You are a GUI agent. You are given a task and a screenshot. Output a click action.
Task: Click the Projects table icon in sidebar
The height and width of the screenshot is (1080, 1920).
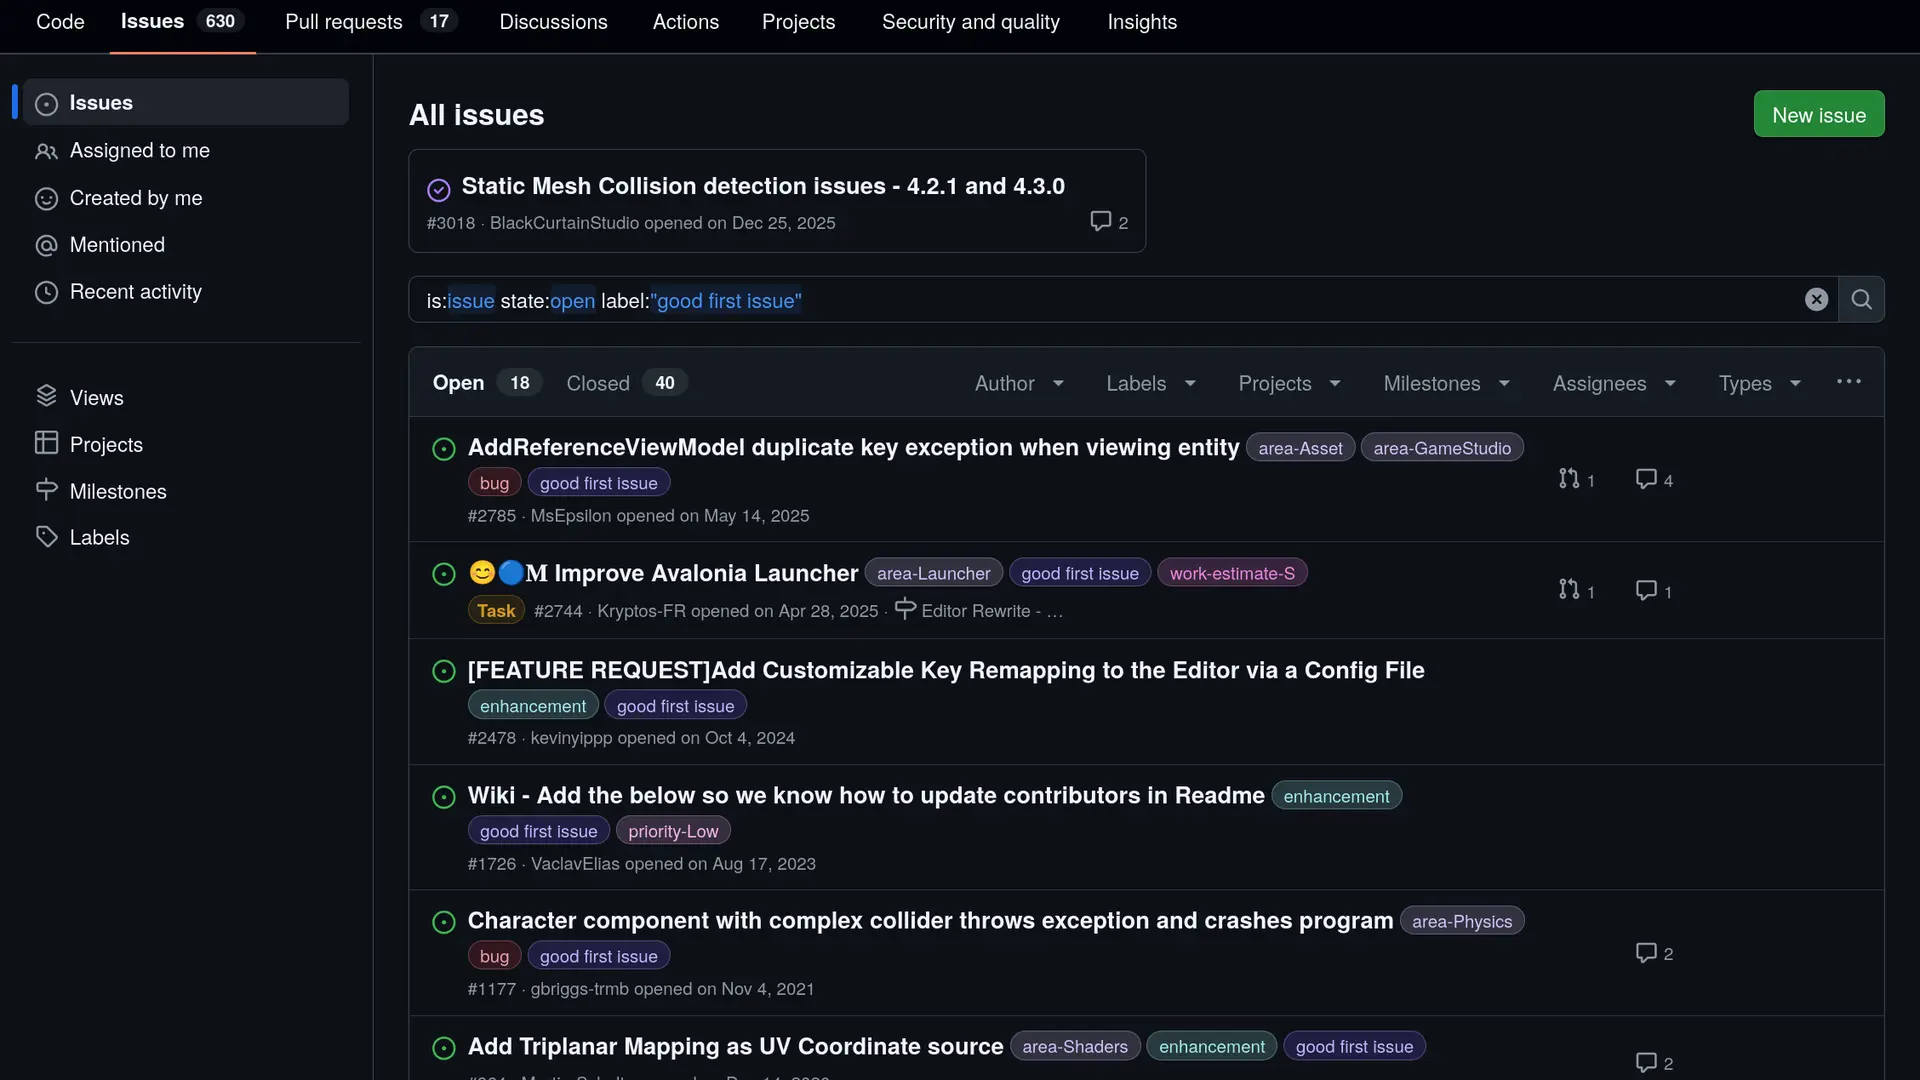(x=46, y=443)
